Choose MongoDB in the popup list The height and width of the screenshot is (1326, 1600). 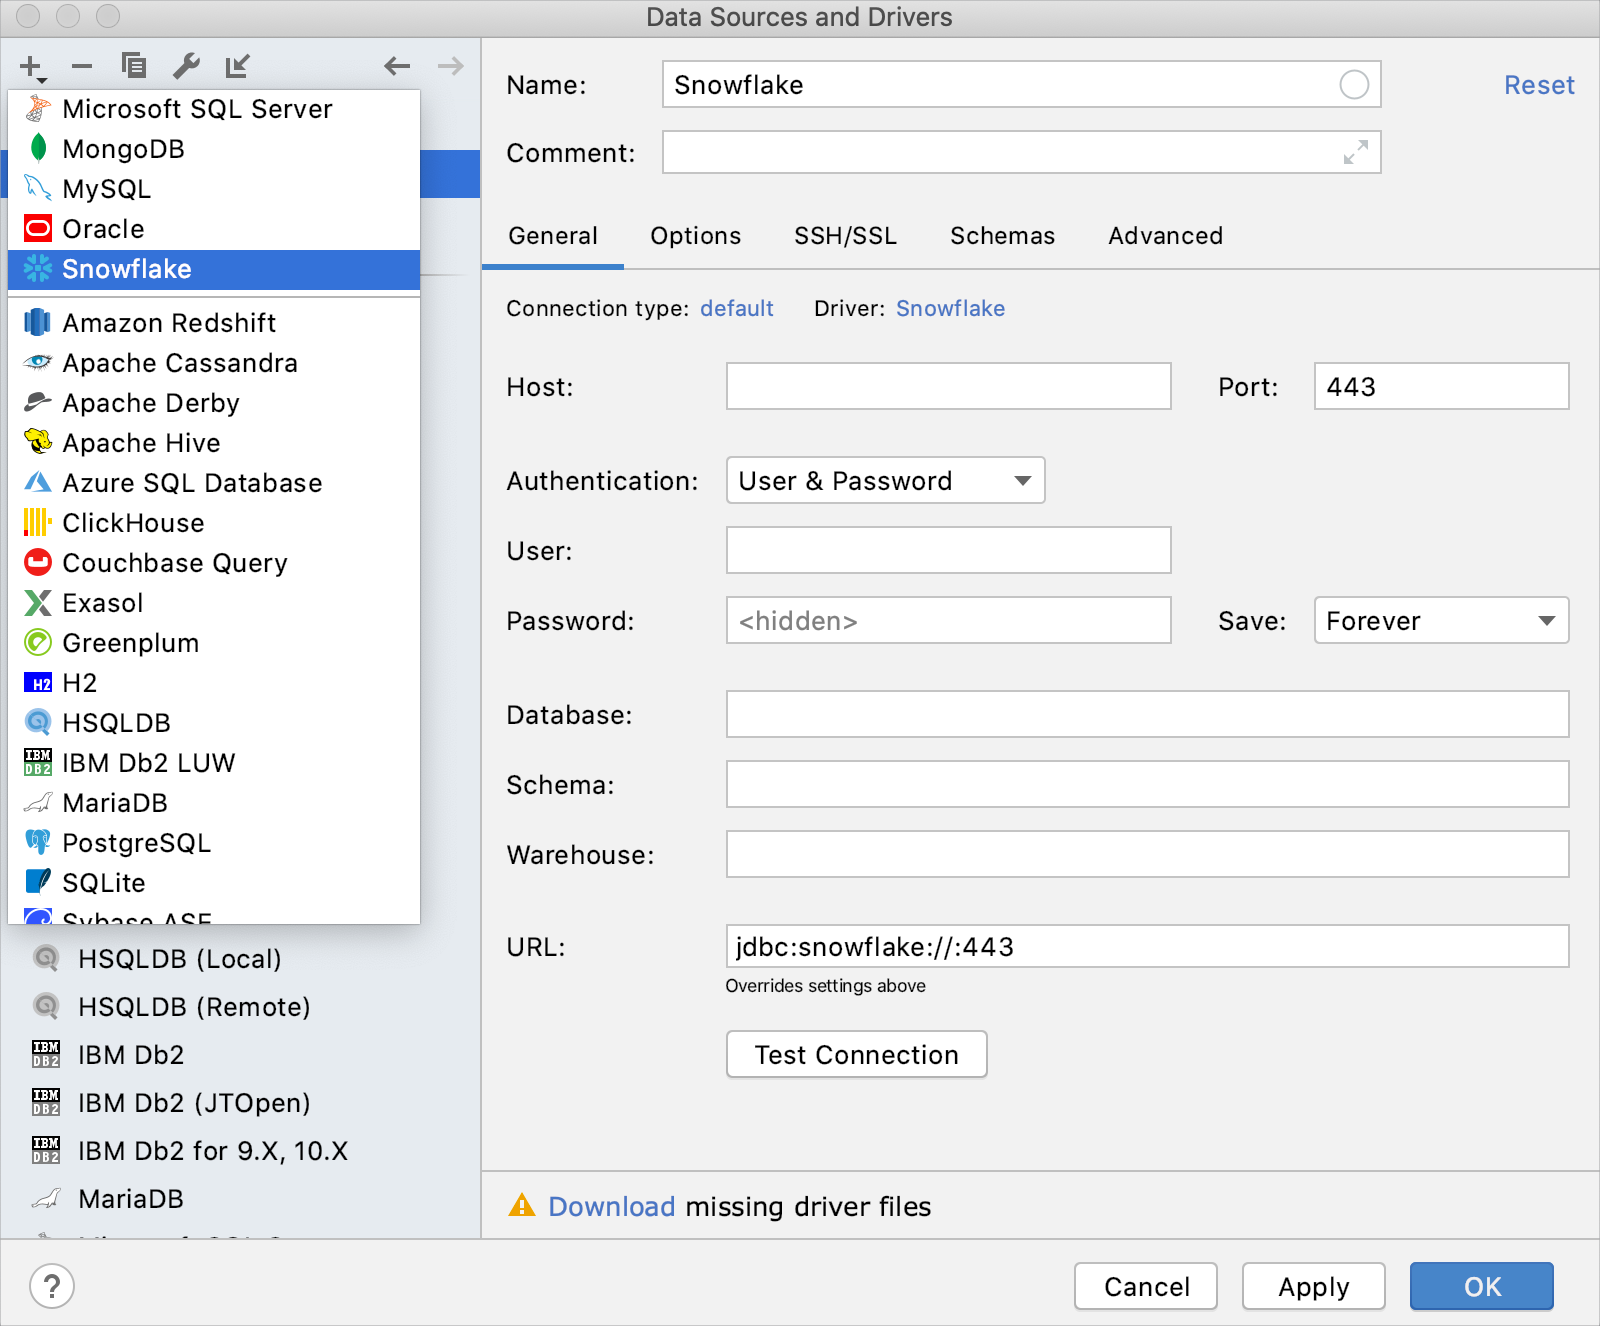[x=214, y=149]
